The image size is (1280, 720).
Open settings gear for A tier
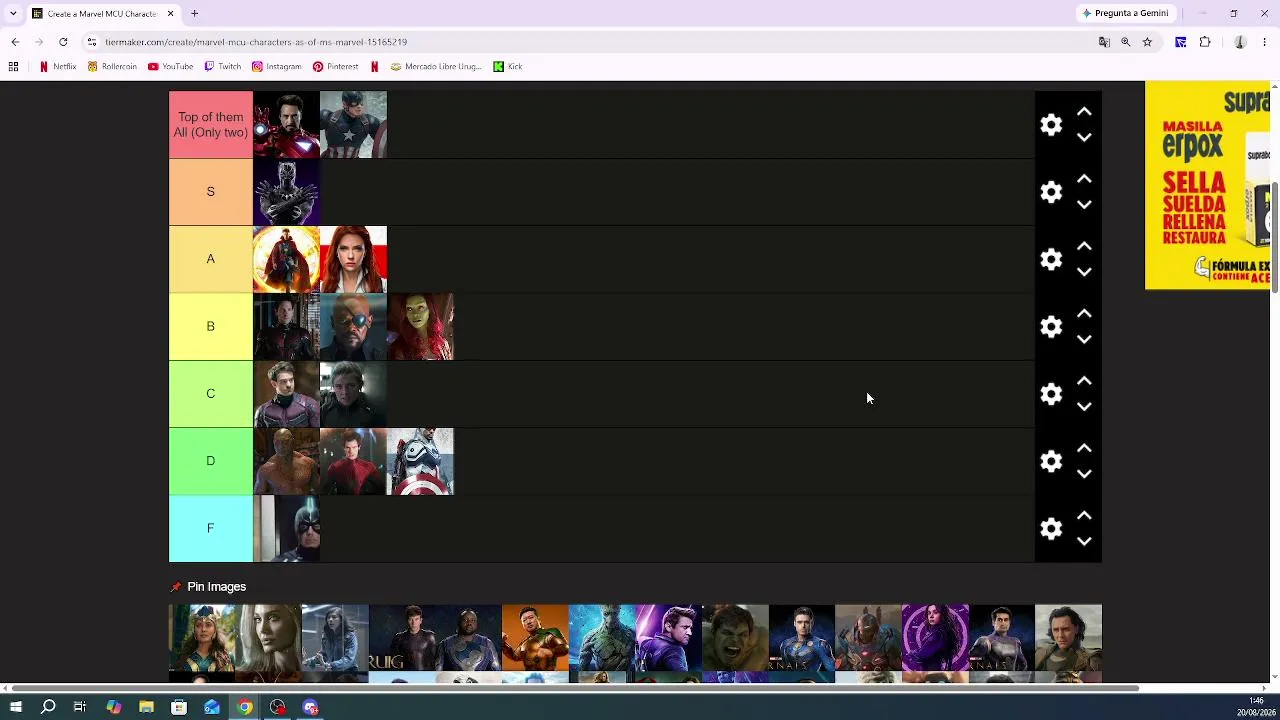click(1051, 259)
